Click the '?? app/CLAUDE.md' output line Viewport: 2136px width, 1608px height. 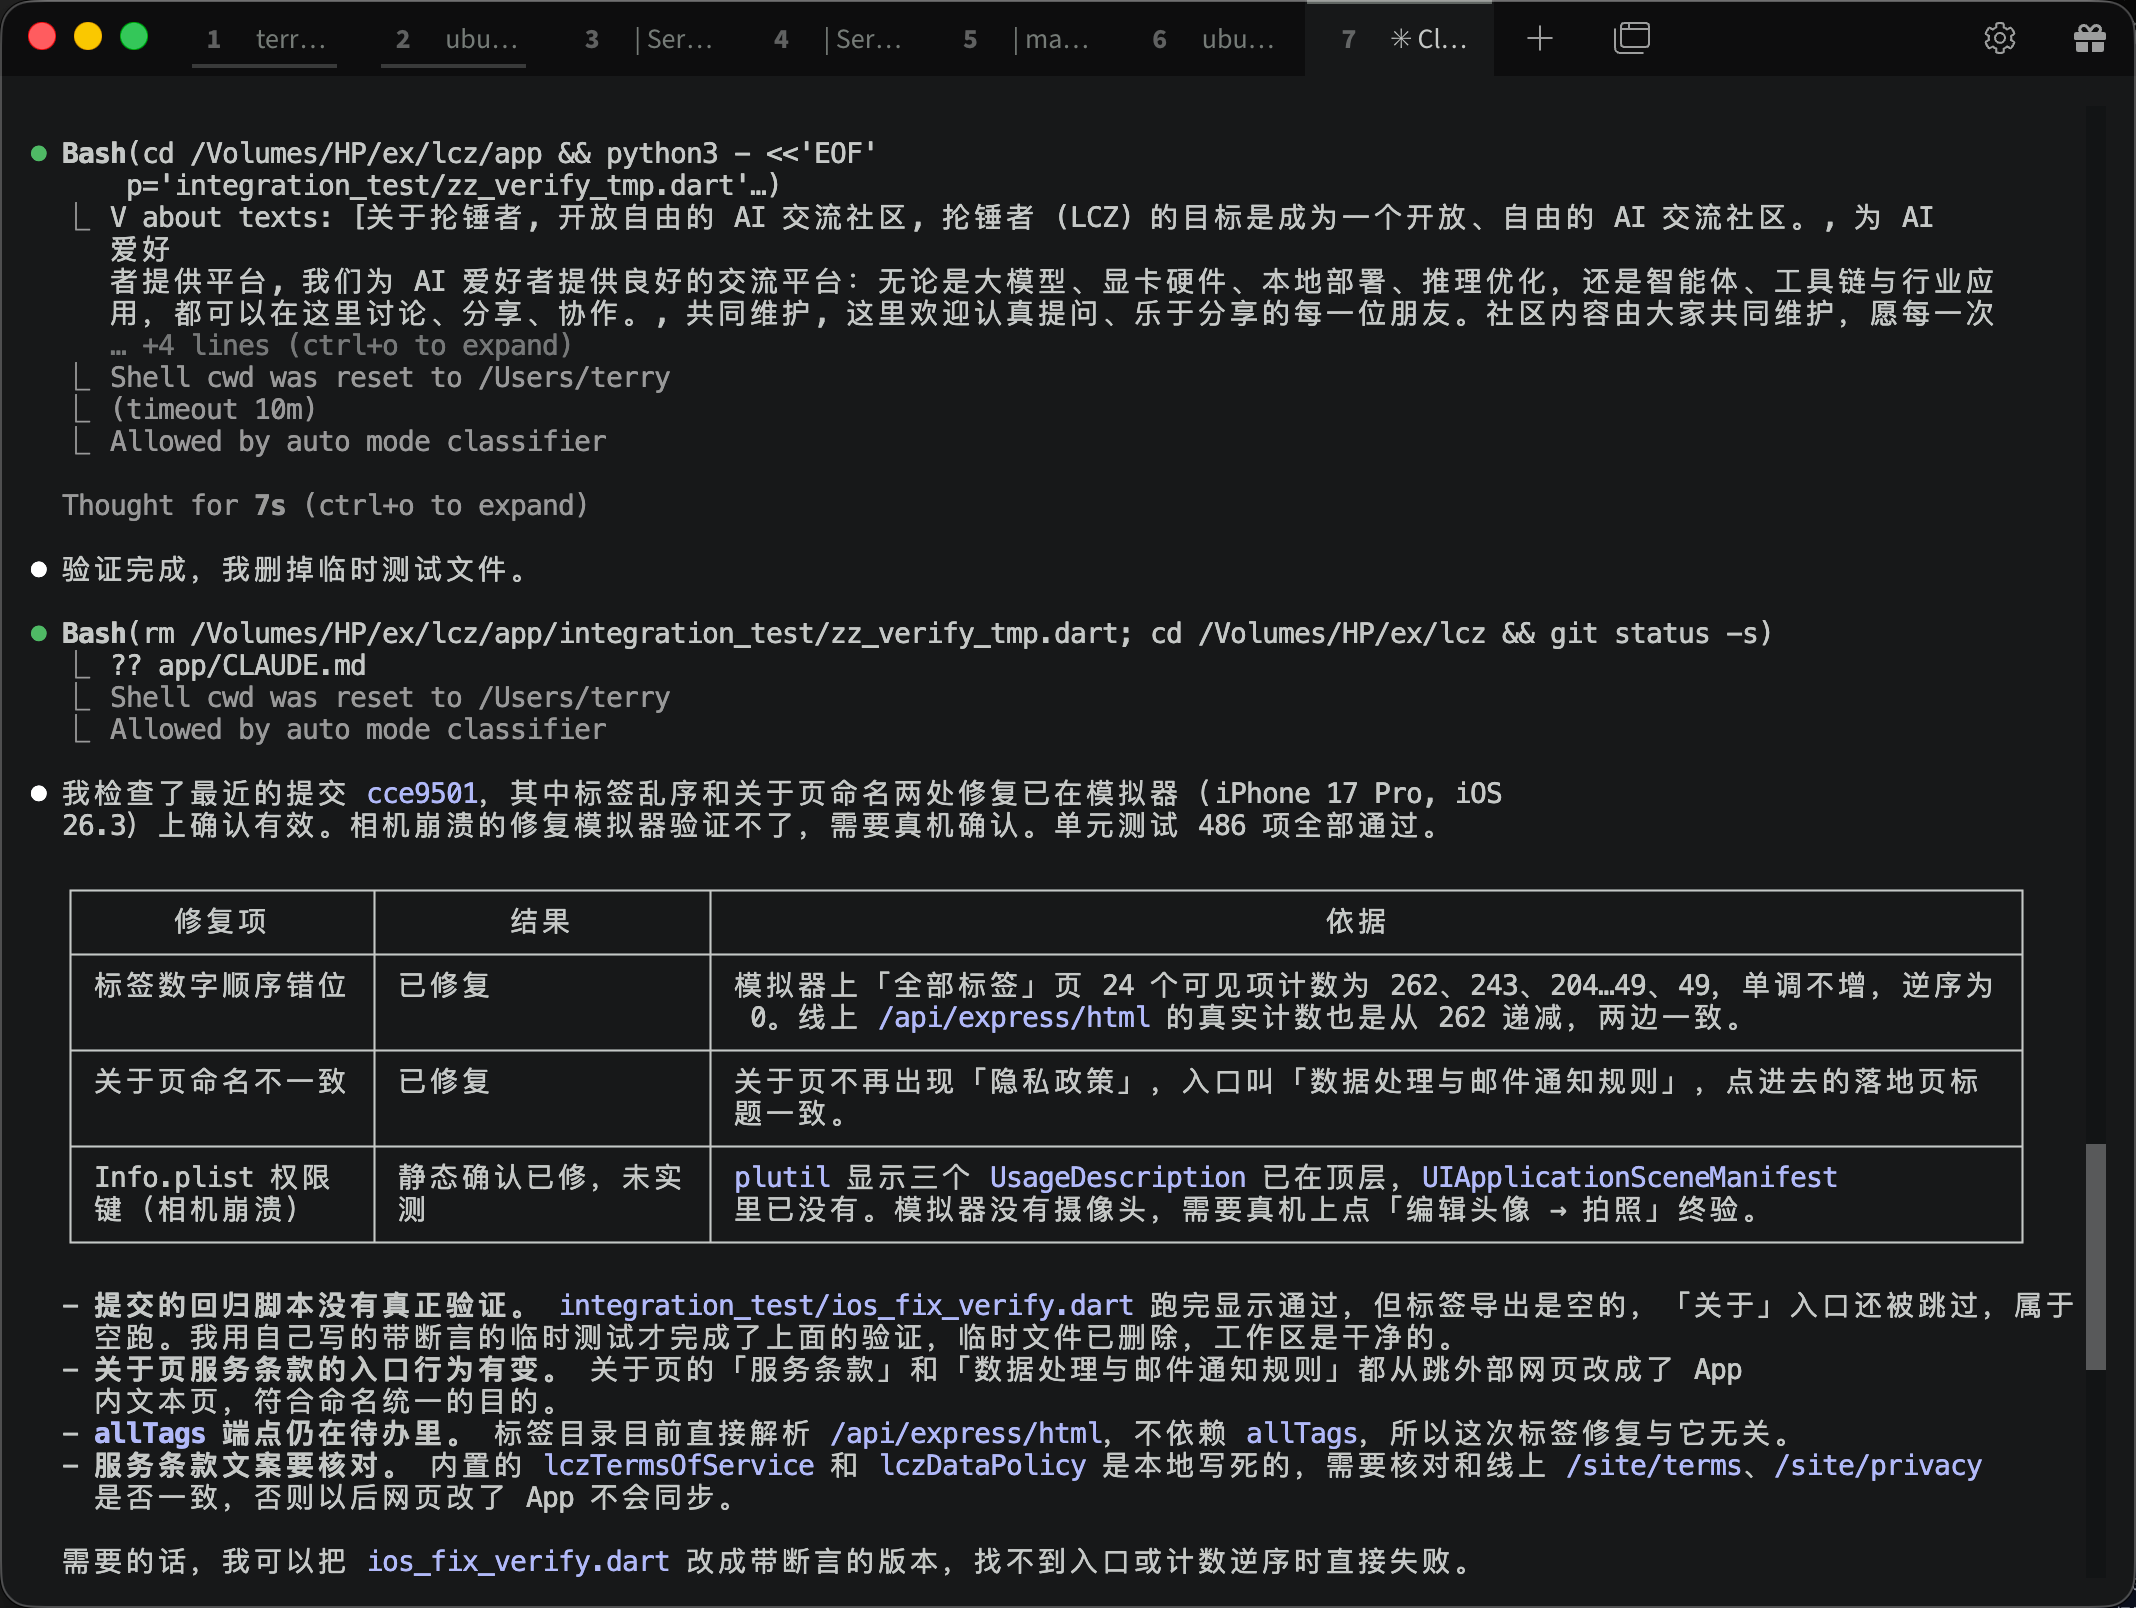[x=238, y=665]
